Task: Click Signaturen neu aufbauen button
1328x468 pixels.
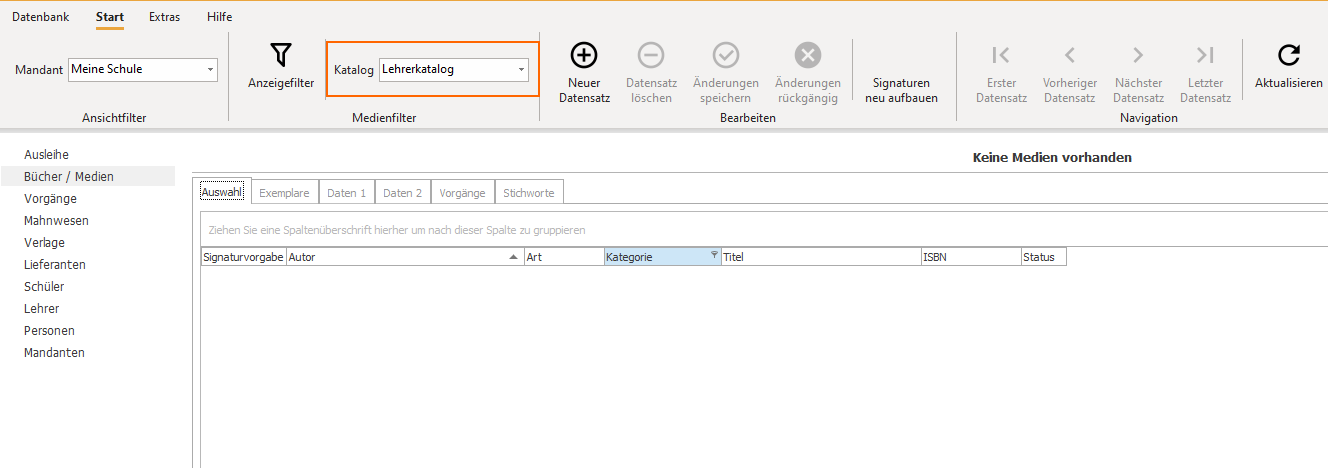Action: [x=901, y=90]
